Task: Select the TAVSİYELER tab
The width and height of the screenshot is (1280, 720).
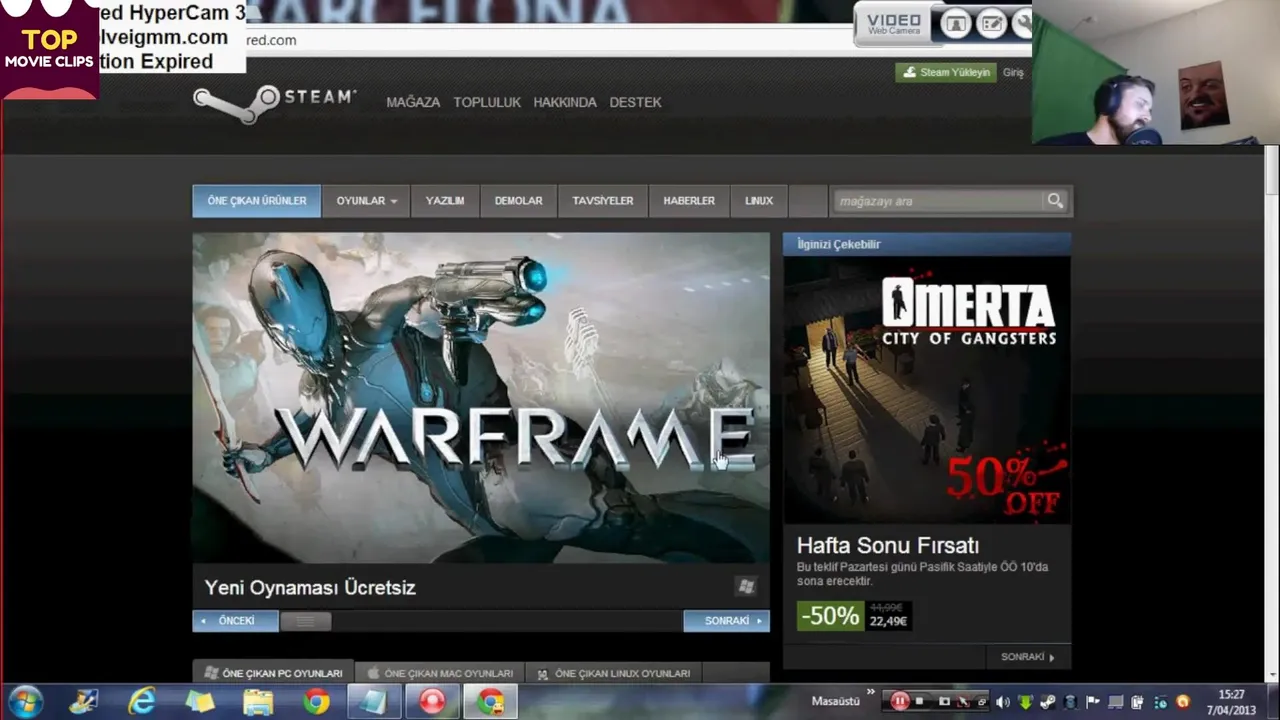Action: (x=603, y=201)
